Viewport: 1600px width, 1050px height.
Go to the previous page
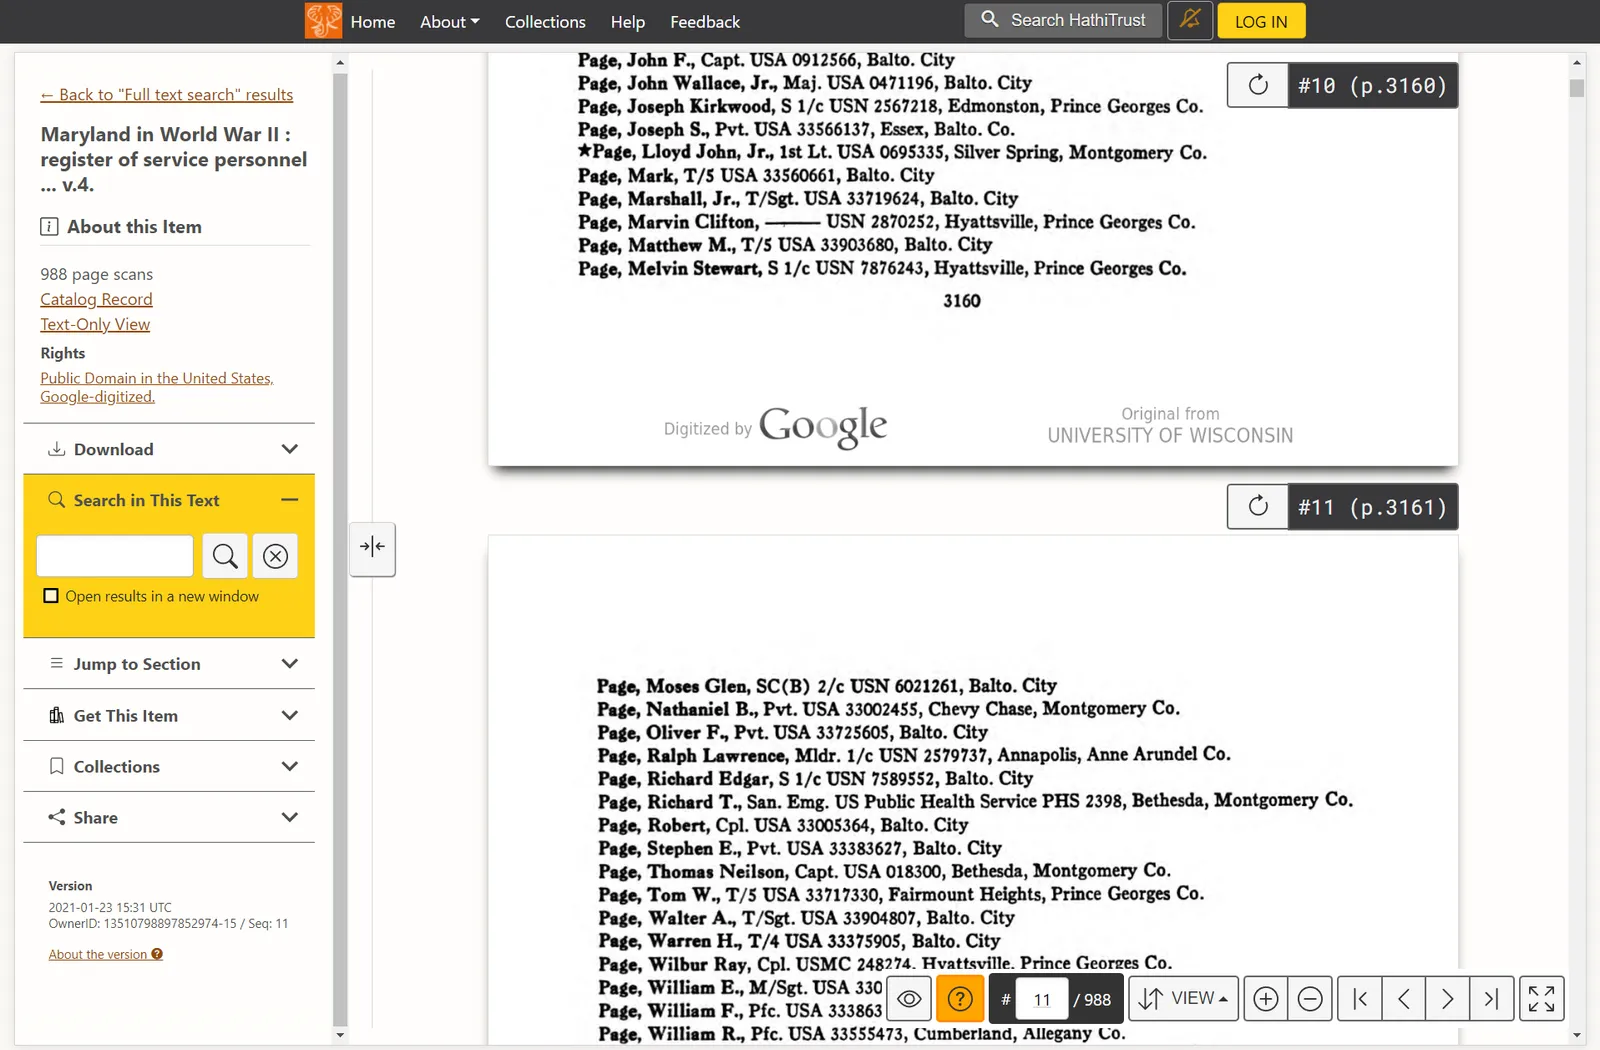1404,999
